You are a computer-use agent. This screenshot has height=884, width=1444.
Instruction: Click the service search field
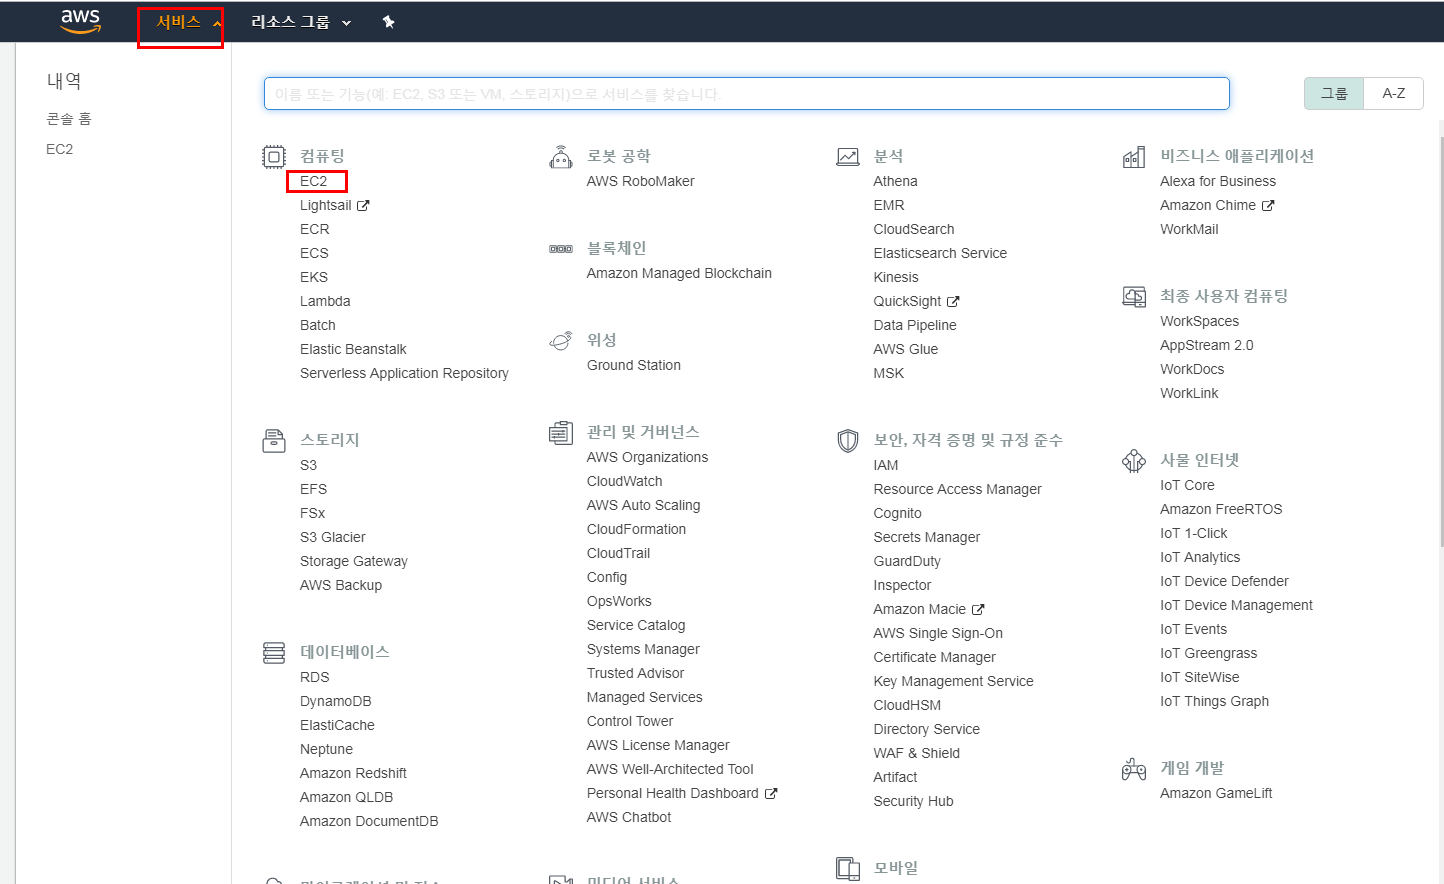(x=746, y=93)
